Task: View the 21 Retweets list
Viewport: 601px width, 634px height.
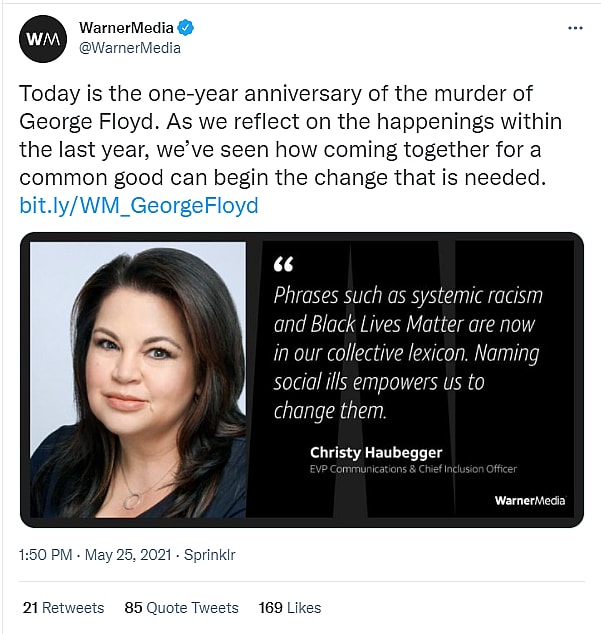Action: point(63,607)
